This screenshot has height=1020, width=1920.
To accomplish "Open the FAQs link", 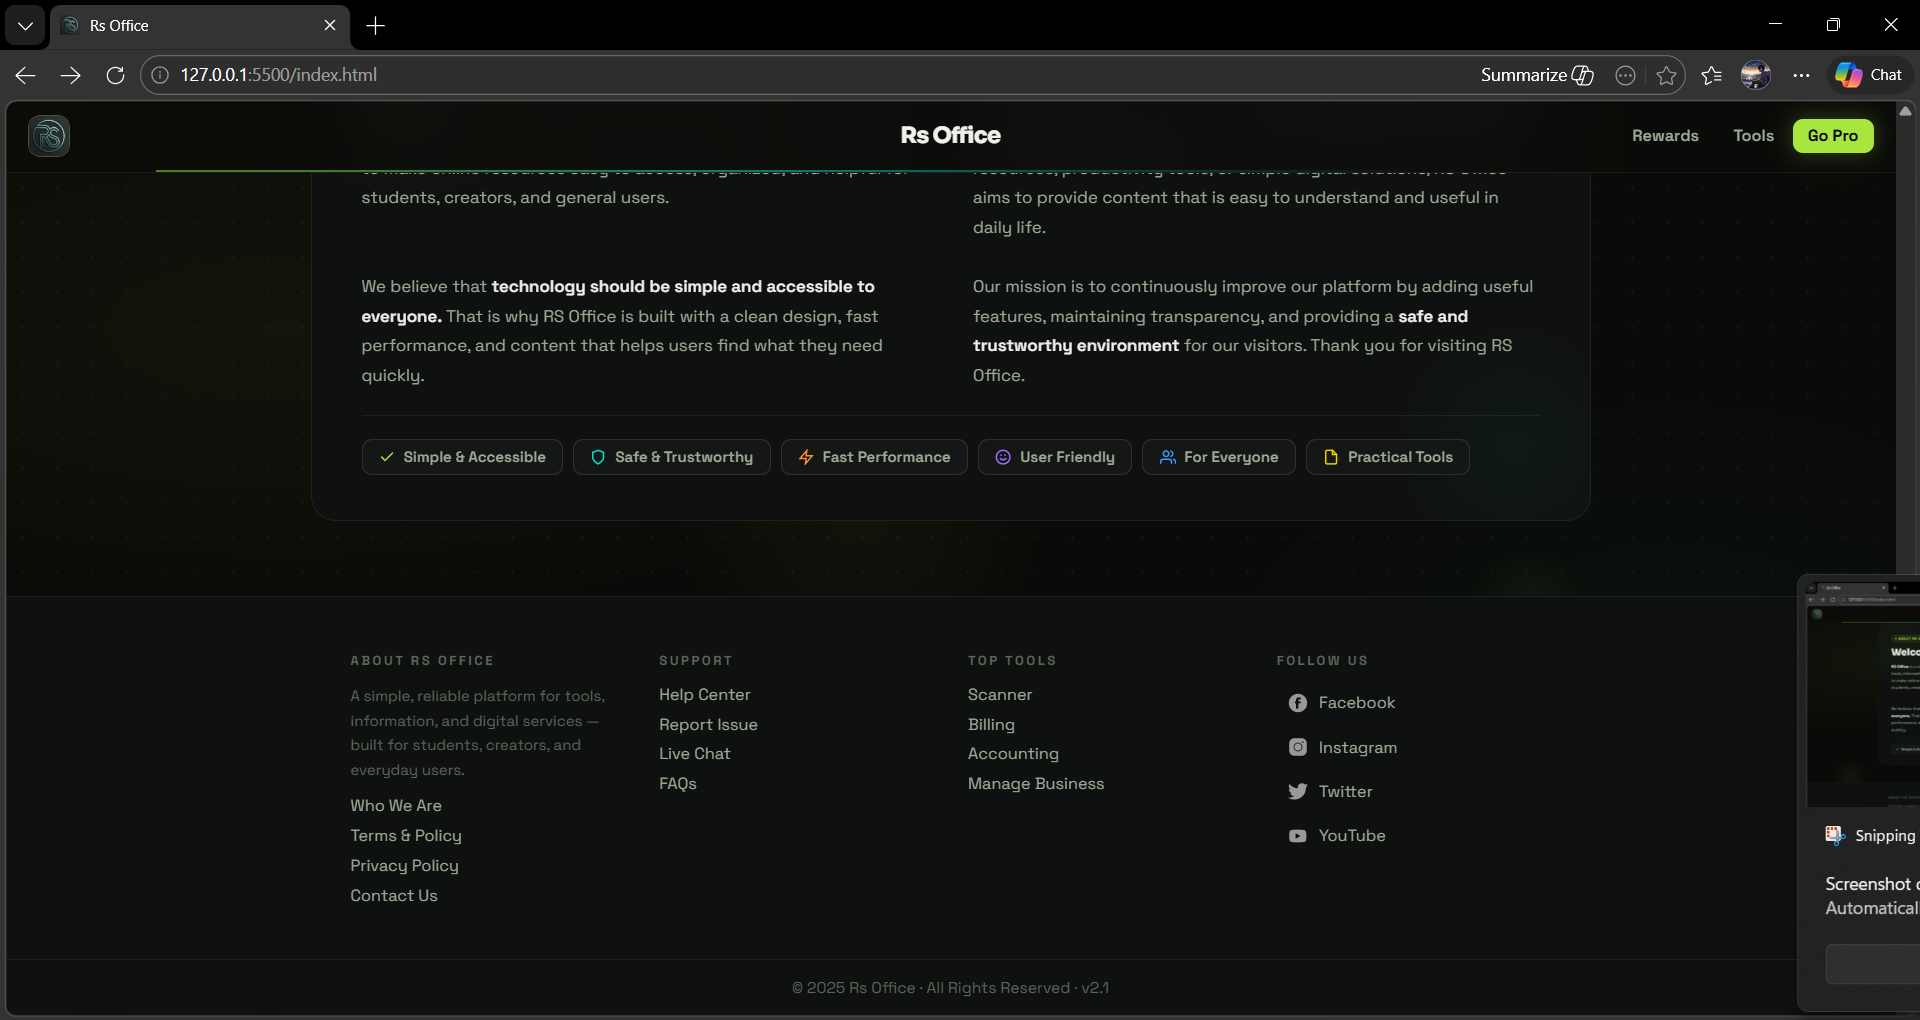I will tap(677, 784).
